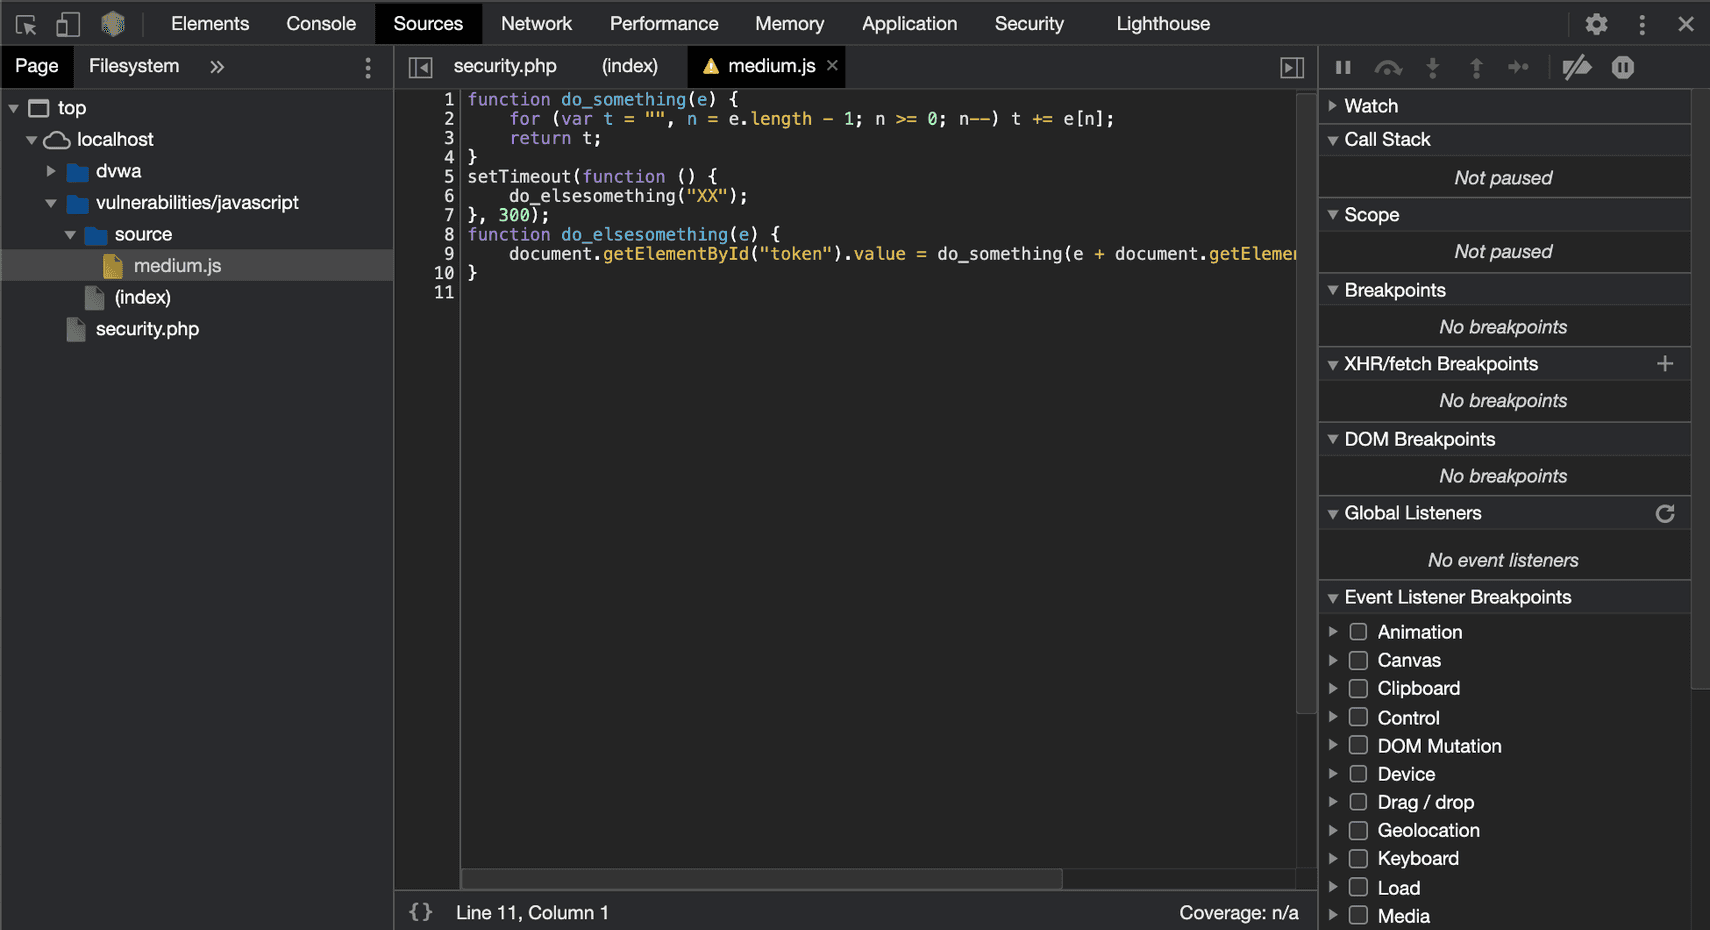Viewport: 1710px width, 930px height.
Task: Open DevTools settings gear
Action: 1598,23
